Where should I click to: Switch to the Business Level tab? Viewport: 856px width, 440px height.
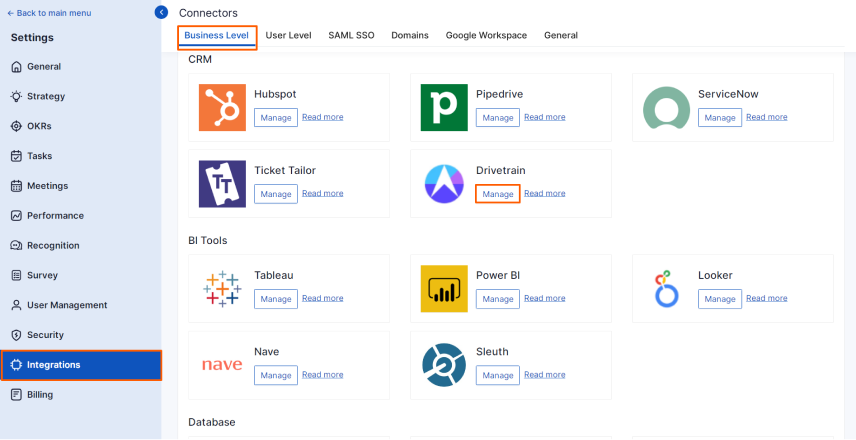217,35
